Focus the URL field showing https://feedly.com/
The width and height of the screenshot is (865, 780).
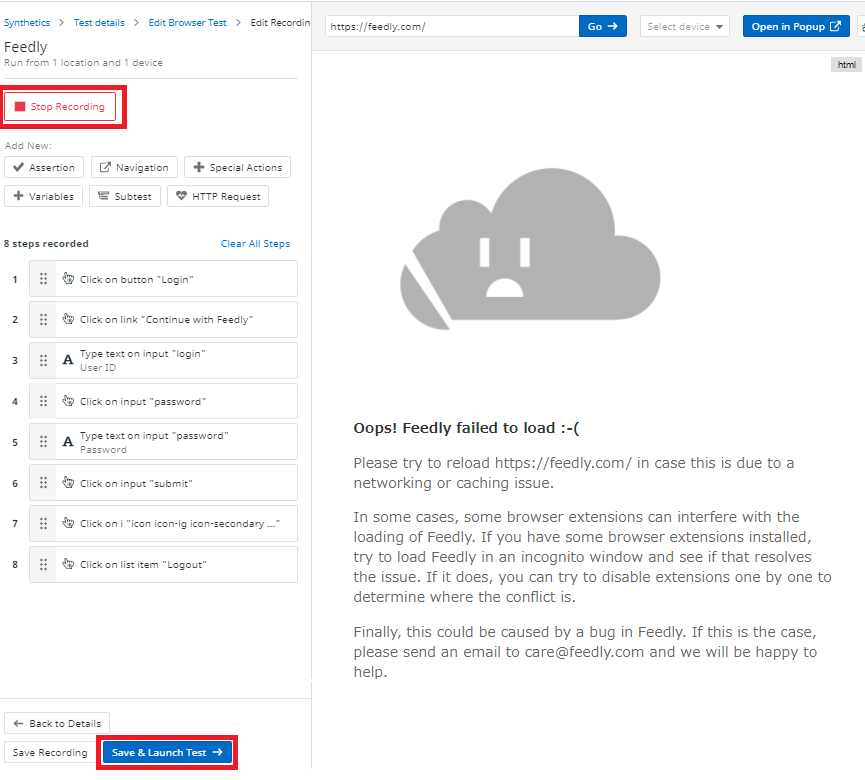452,26
